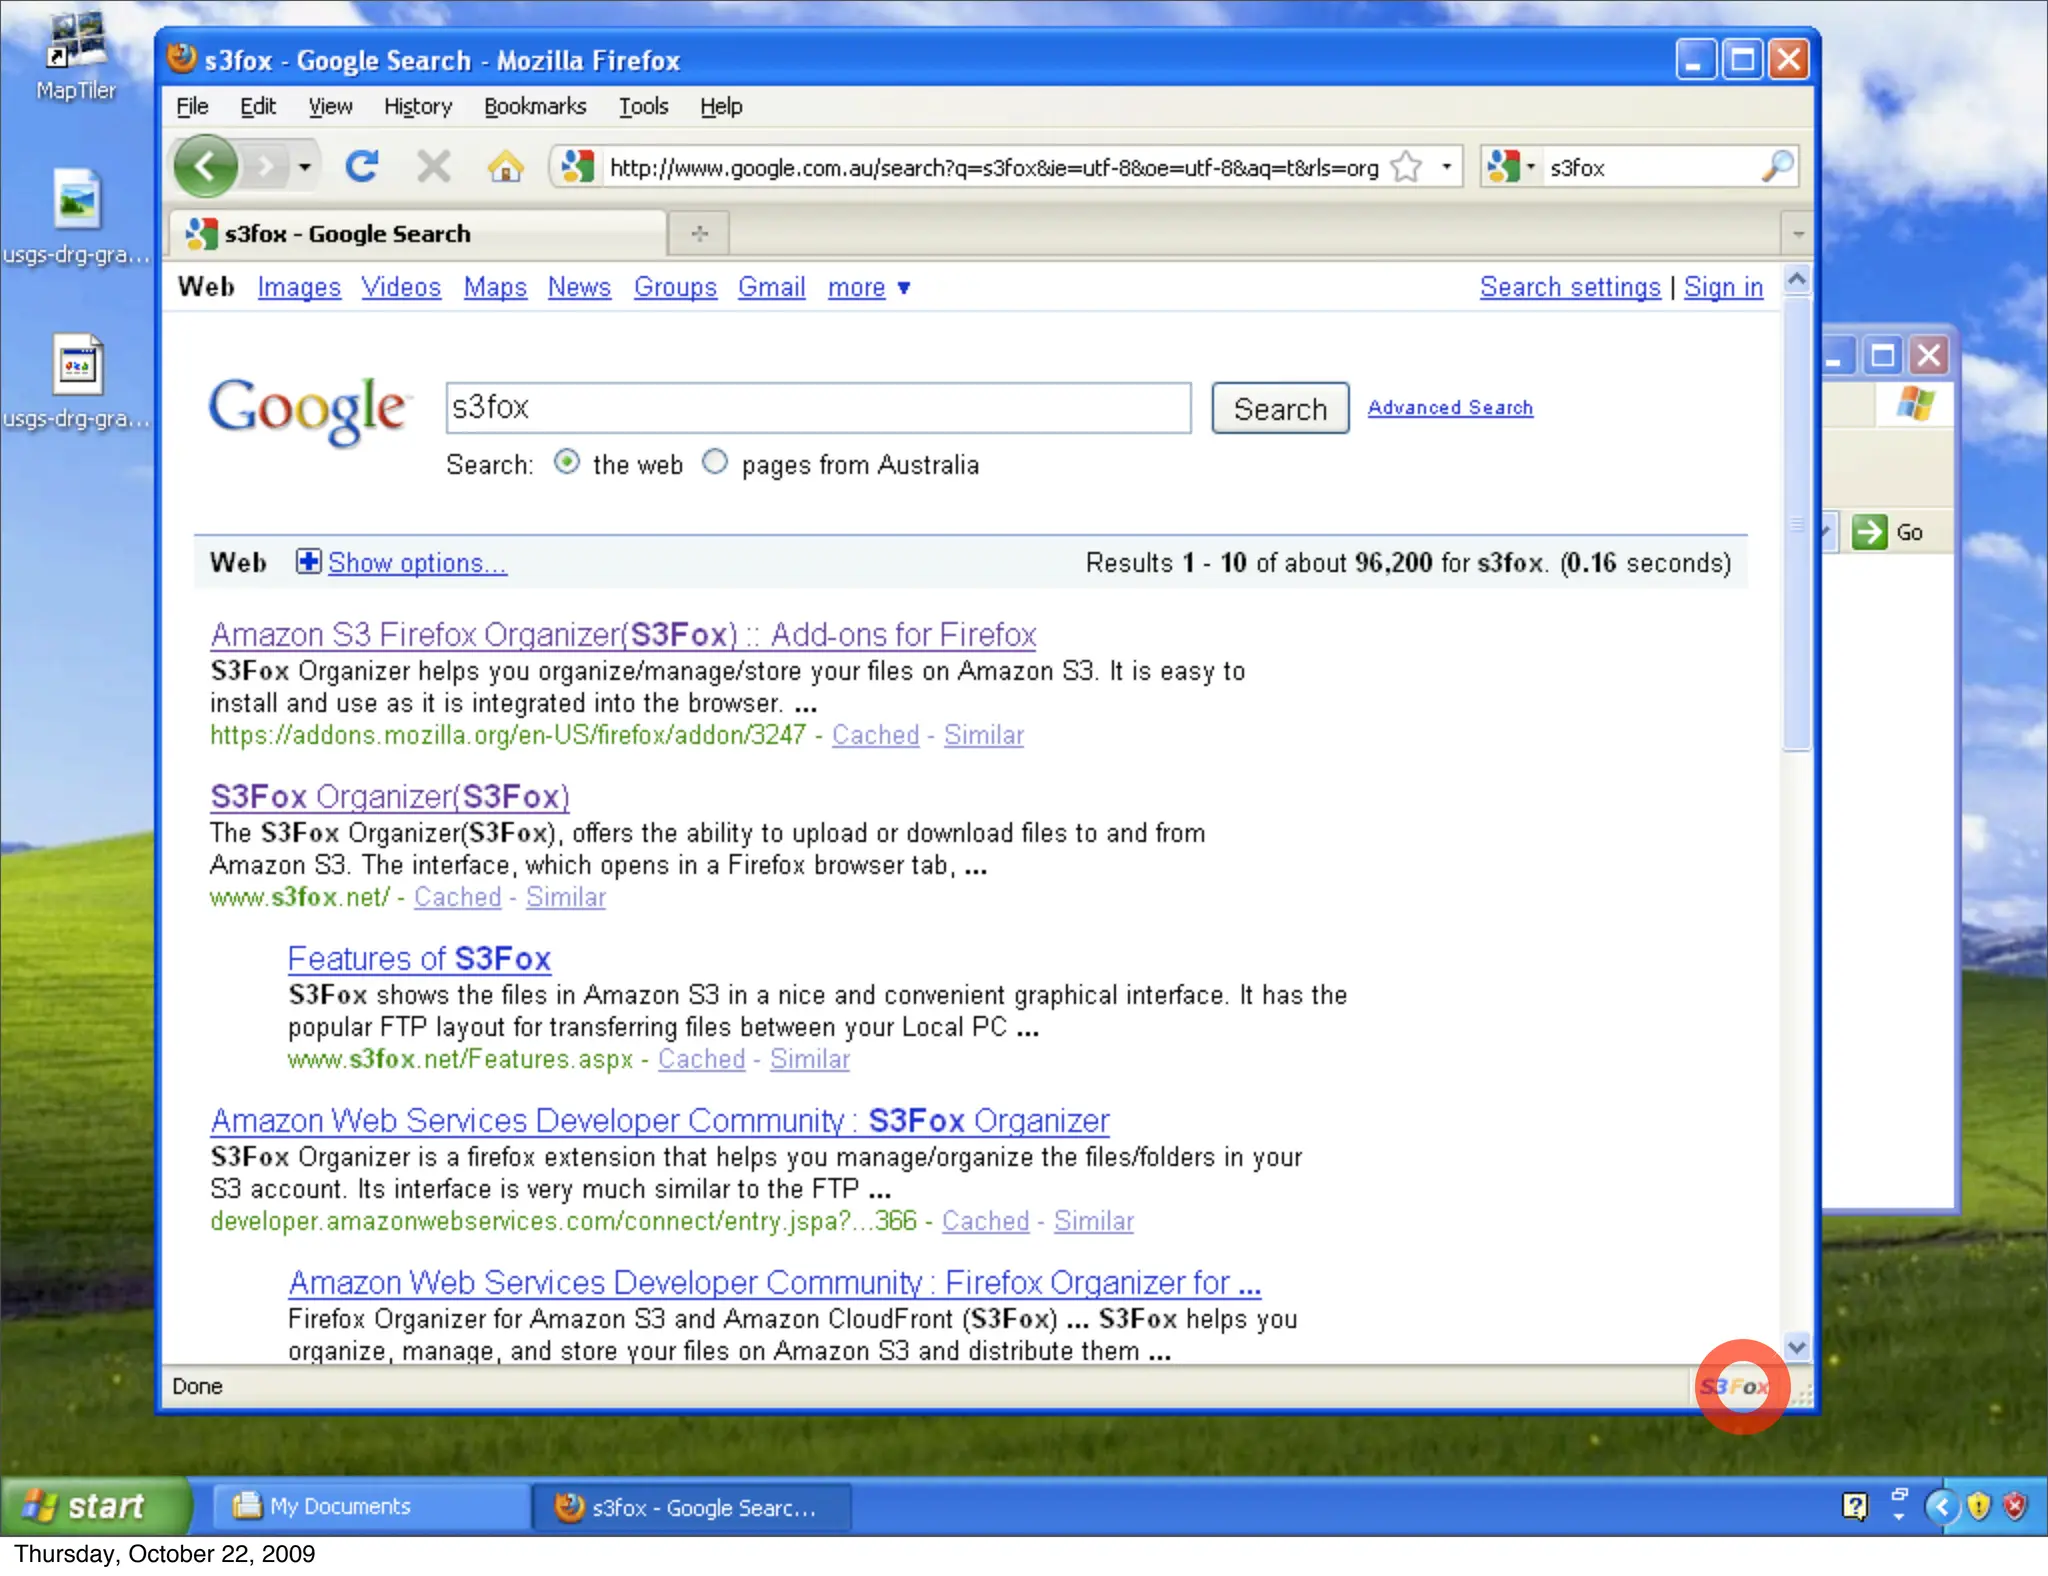Open a new tab with plus button
2048x1576 pixels.
699,234
